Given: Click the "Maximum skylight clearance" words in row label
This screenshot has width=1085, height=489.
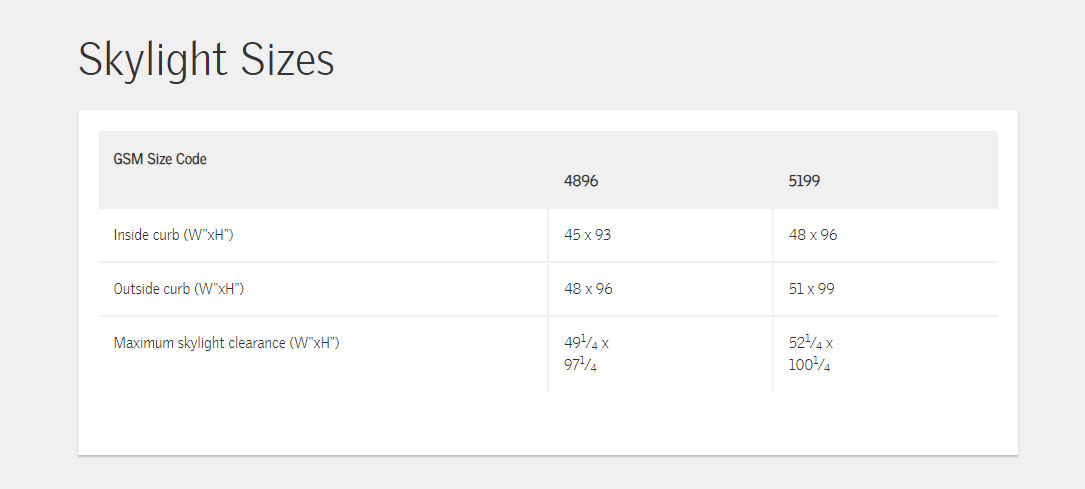Looking at the screenshot, I should pos(199,343).
